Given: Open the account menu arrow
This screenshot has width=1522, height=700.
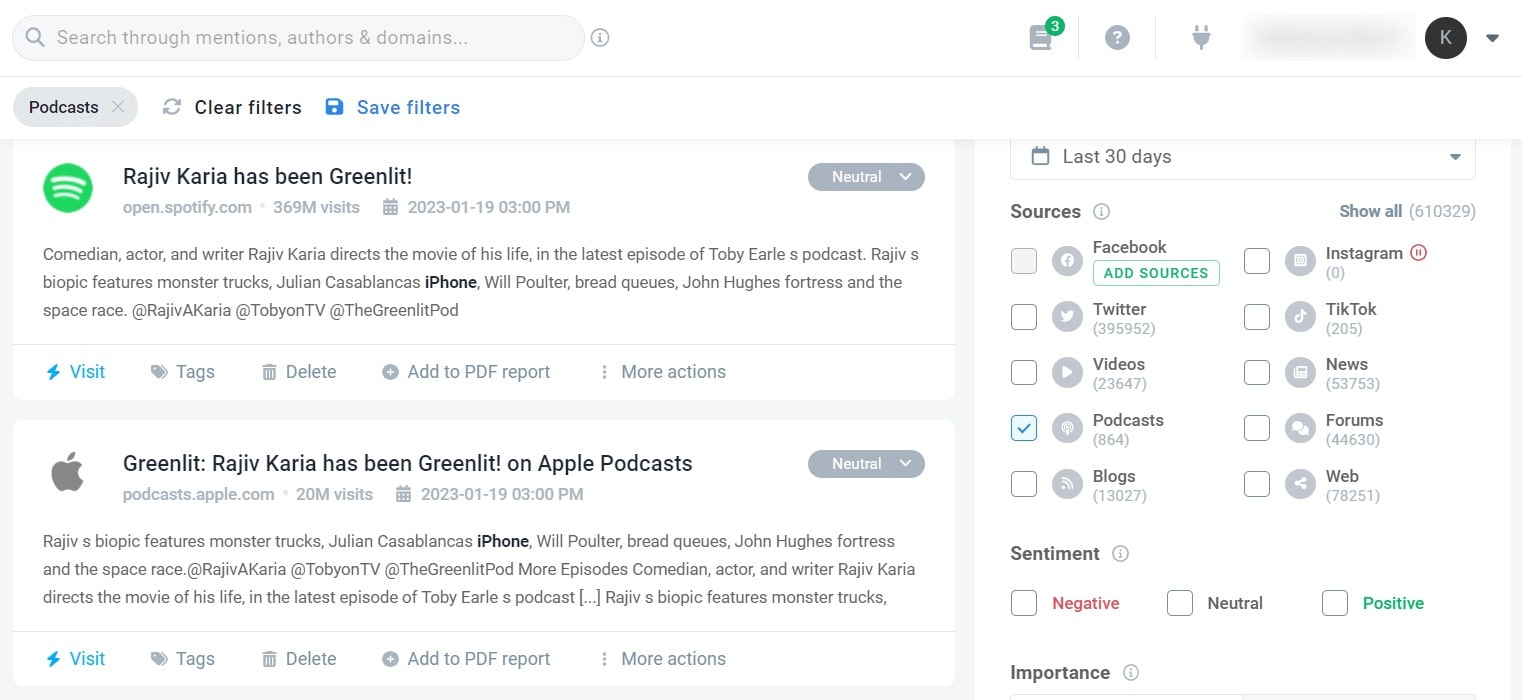Looking at the screenshot, I should coord(1492,38).
